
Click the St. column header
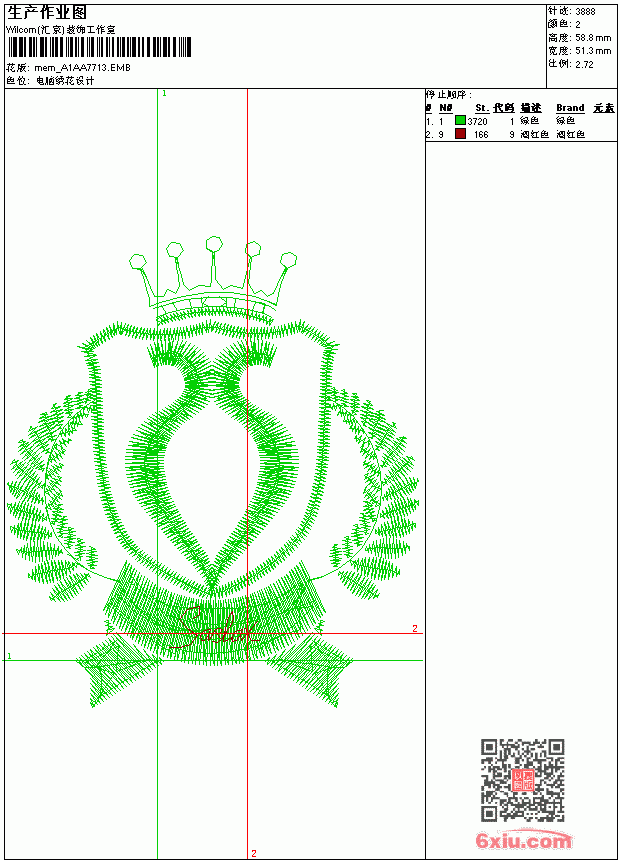point(481,108)
